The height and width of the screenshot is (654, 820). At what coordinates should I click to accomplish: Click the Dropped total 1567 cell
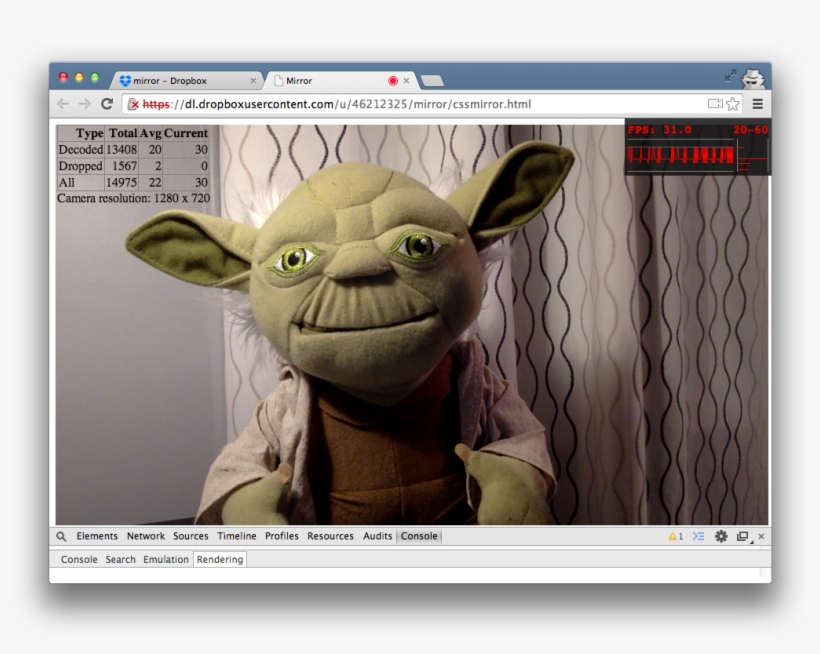coord(121,166)
